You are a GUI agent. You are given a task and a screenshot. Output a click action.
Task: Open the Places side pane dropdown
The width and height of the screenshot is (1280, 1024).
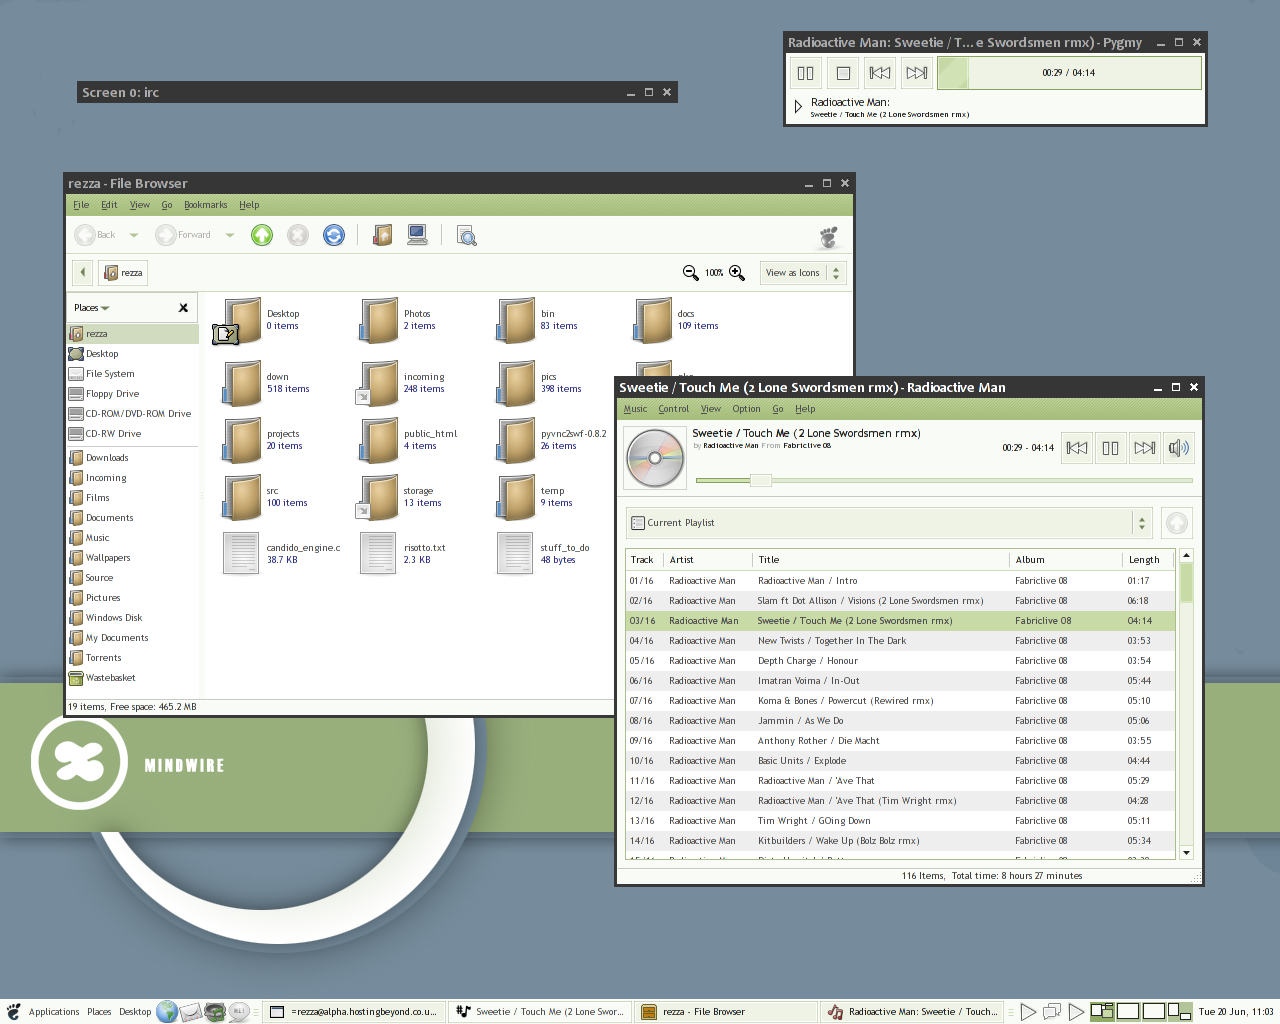click(x=92, y=308)
